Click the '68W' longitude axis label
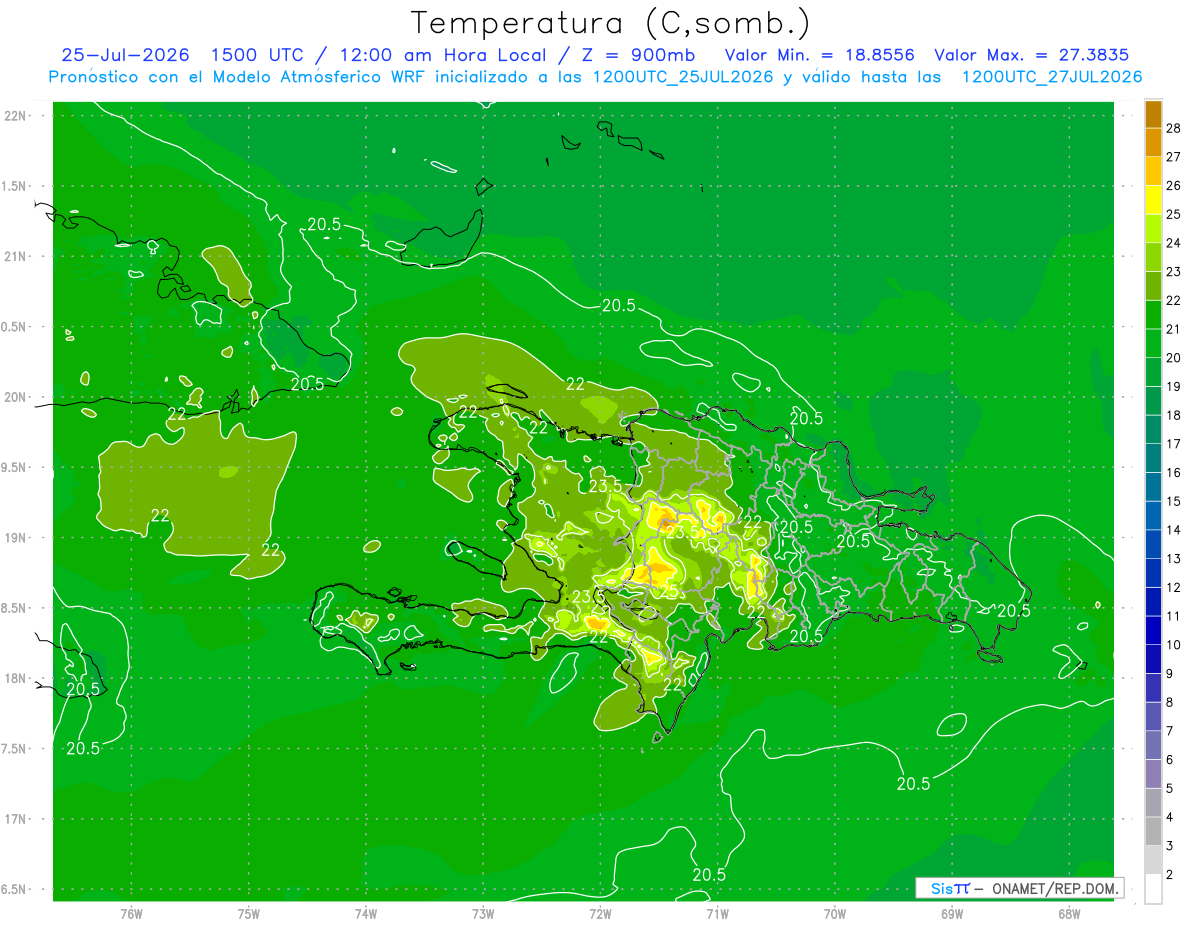Screen dimensions: 1200x927 pyautogui.click(x=1069, y=914)
